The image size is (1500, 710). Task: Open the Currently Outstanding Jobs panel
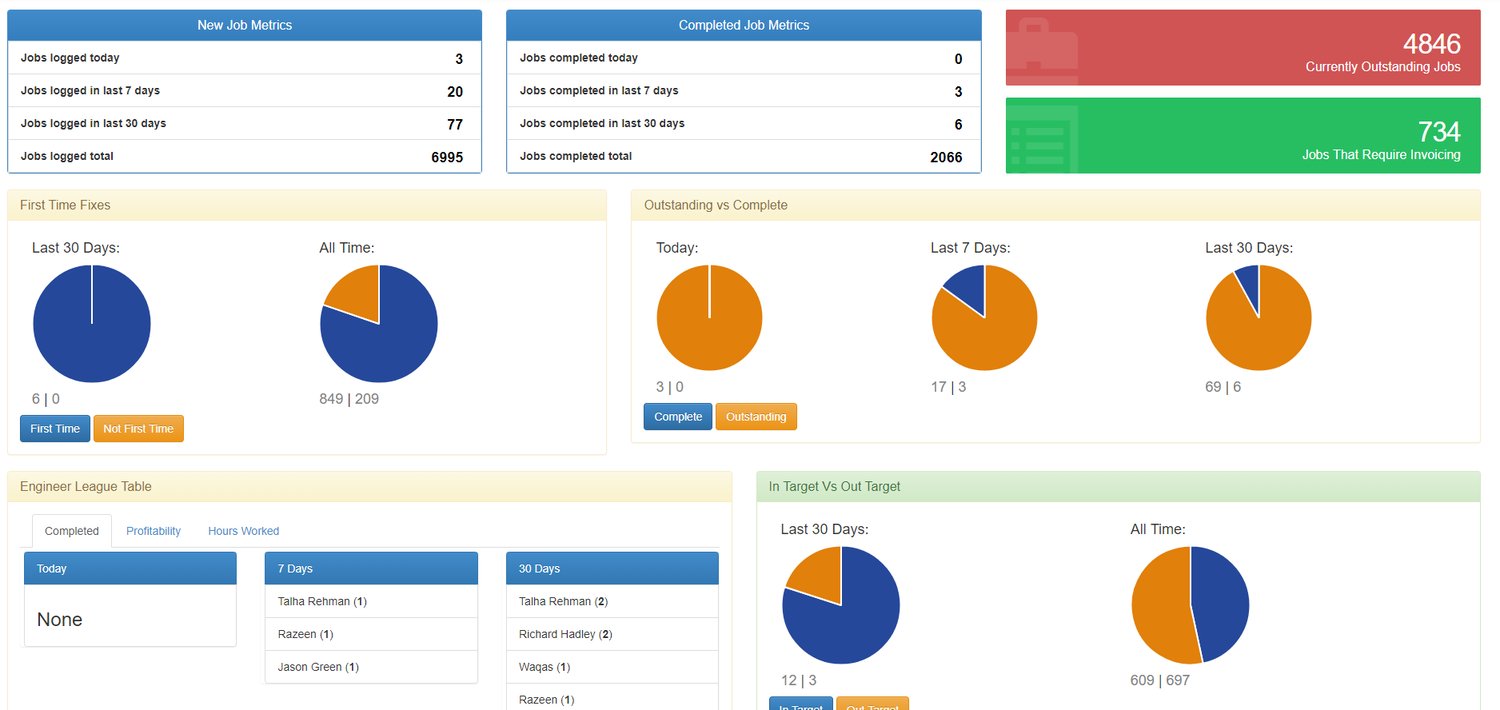pos(1240,46)
